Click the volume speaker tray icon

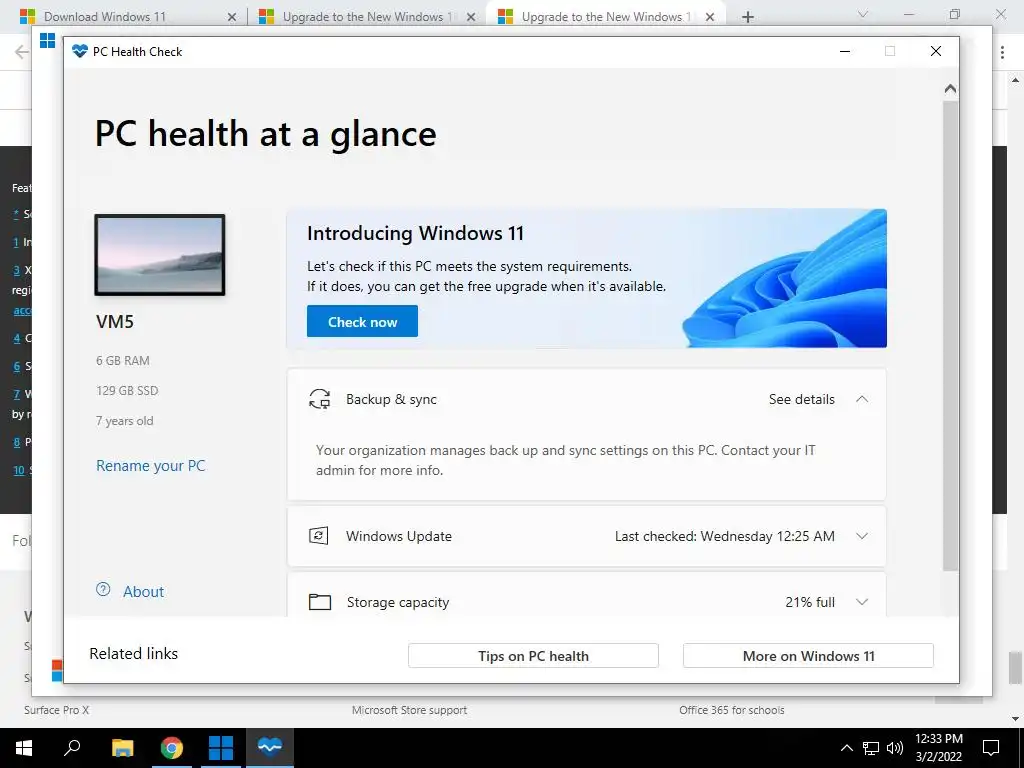[x=895, y=748]
